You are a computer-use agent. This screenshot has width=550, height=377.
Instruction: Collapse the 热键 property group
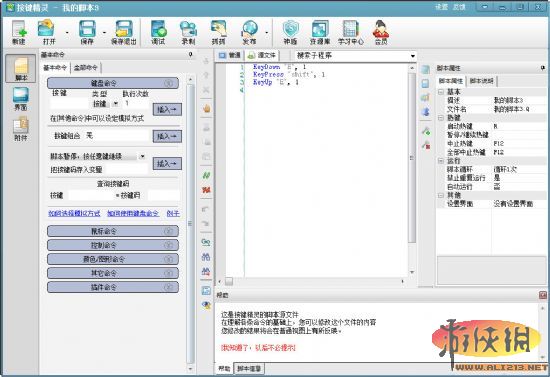[441, 118]
